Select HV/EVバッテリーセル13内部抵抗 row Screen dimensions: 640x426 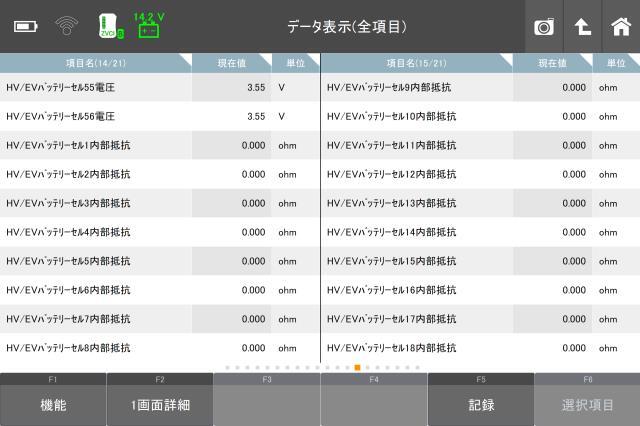[x=480, y=203]
